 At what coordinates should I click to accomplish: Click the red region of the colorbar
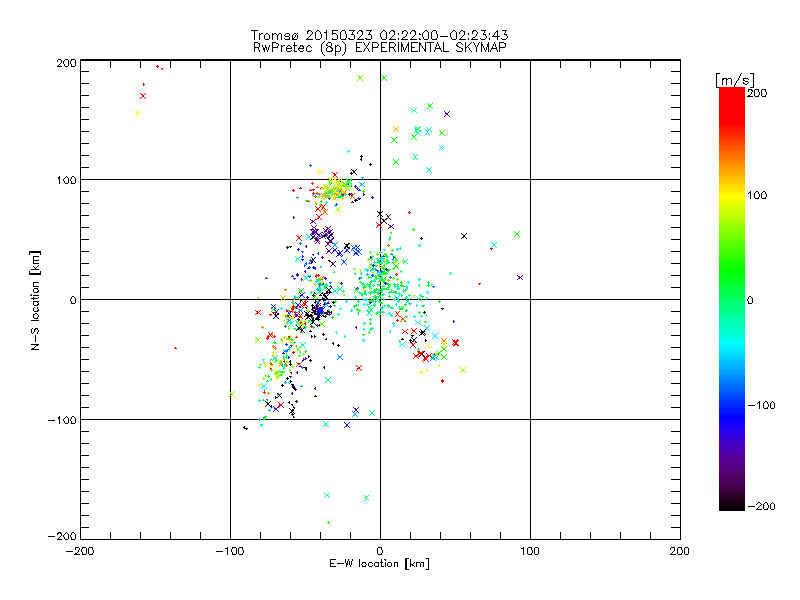point(732,105)
